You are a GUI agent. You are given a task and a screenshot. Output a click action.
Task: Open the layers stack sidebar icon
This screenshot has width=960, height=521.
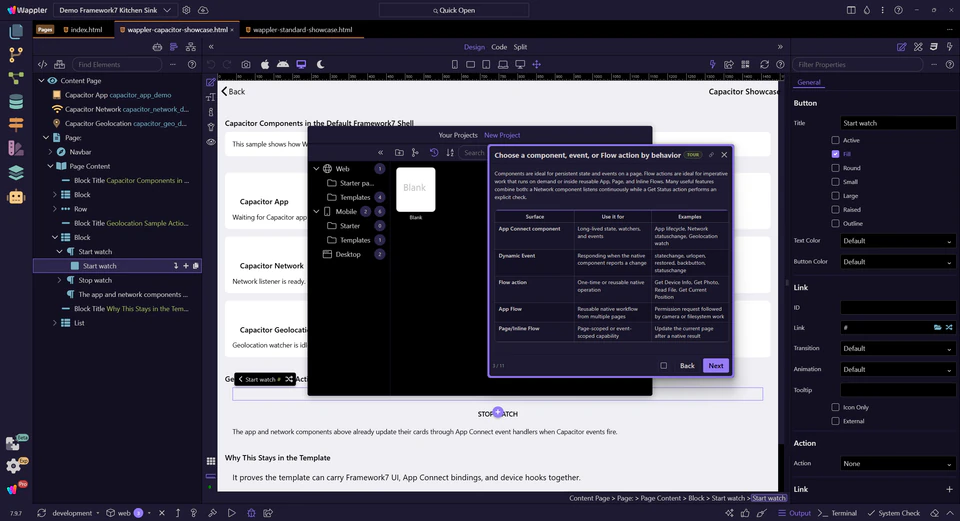click(x=16, y=173)
